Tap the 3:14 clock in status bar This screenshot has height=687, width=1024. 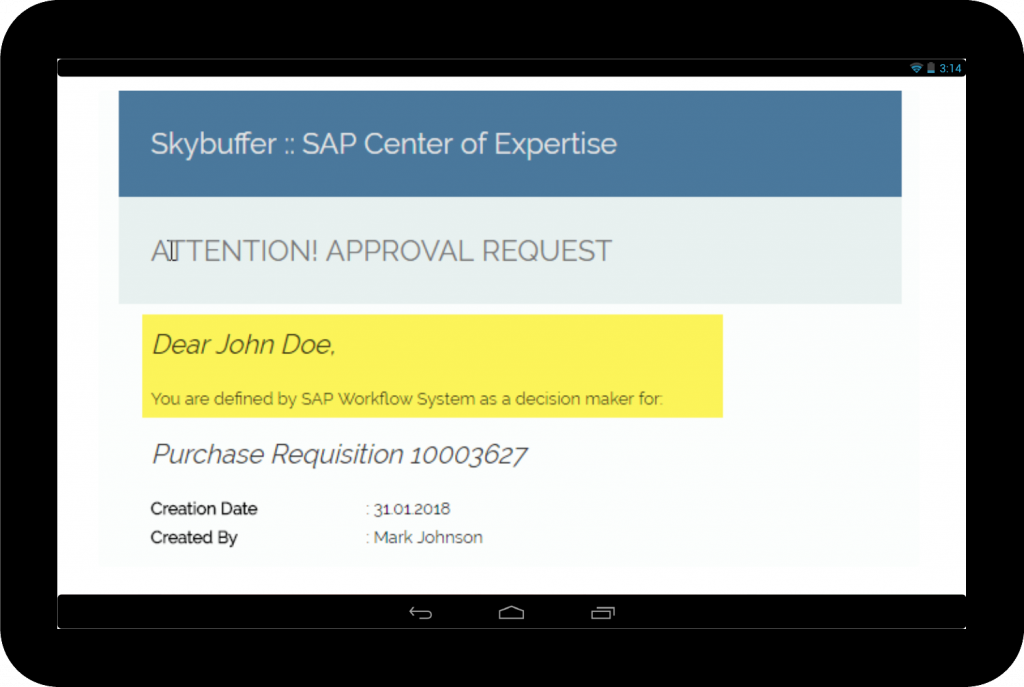click(x=950, y=68)
